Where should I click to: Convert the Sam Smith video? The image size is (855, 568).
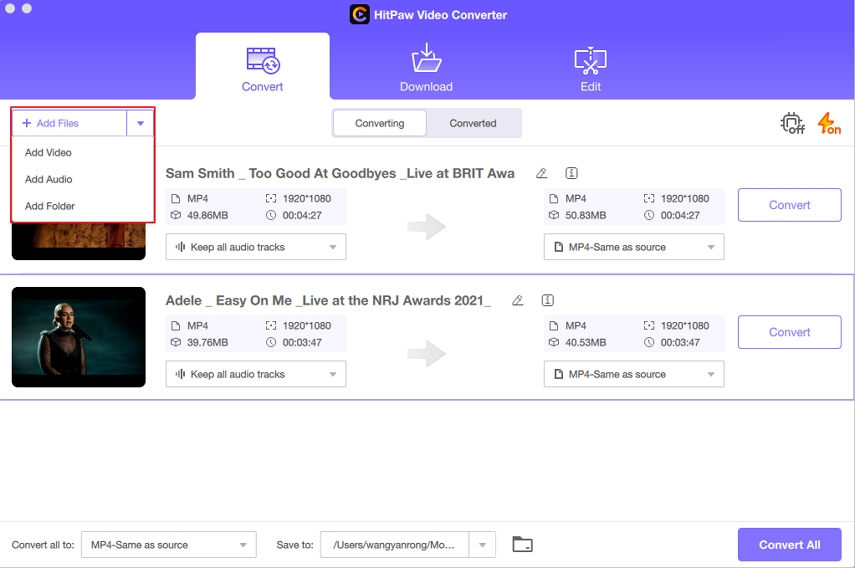pyautogui.click(x=790, y=205)
